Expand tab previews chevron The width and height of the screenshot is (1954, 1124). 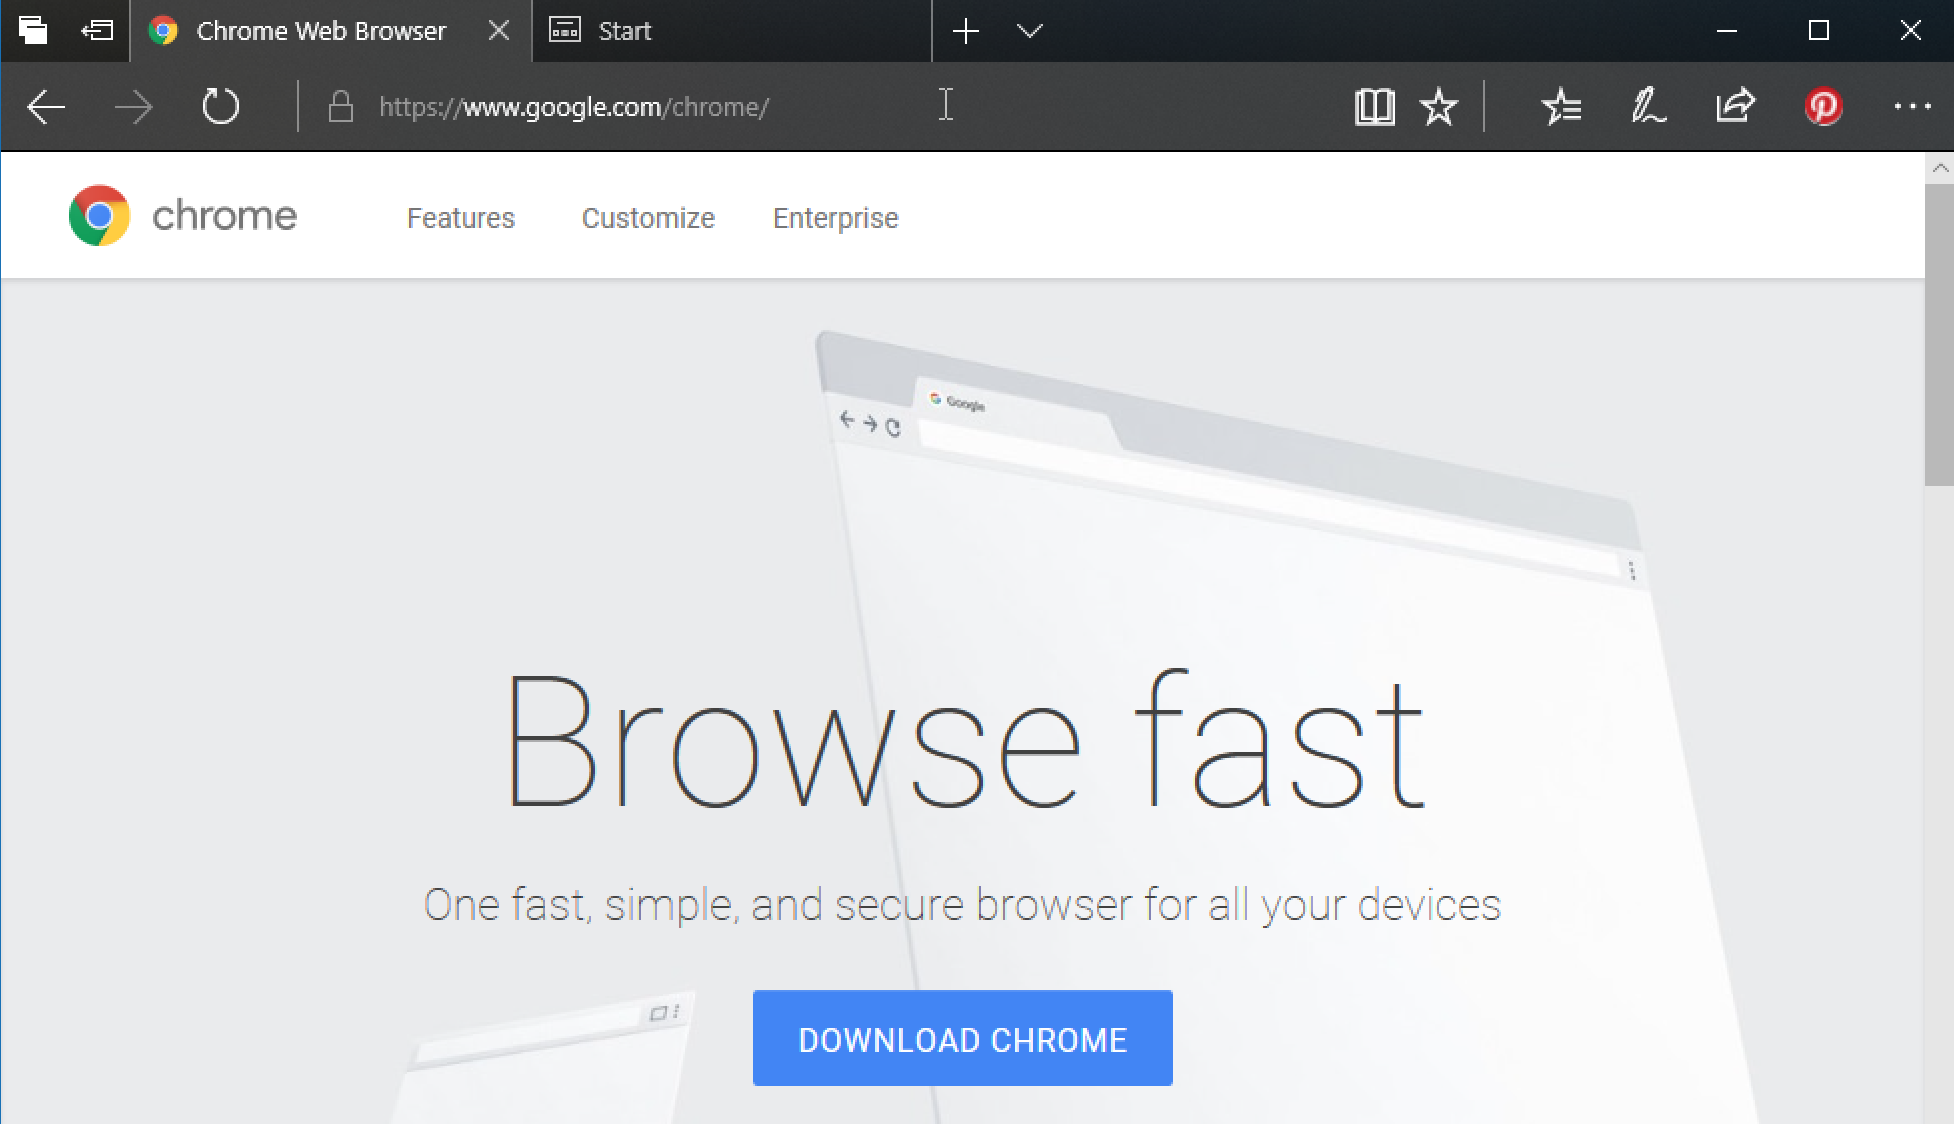tap(1029, 31)
